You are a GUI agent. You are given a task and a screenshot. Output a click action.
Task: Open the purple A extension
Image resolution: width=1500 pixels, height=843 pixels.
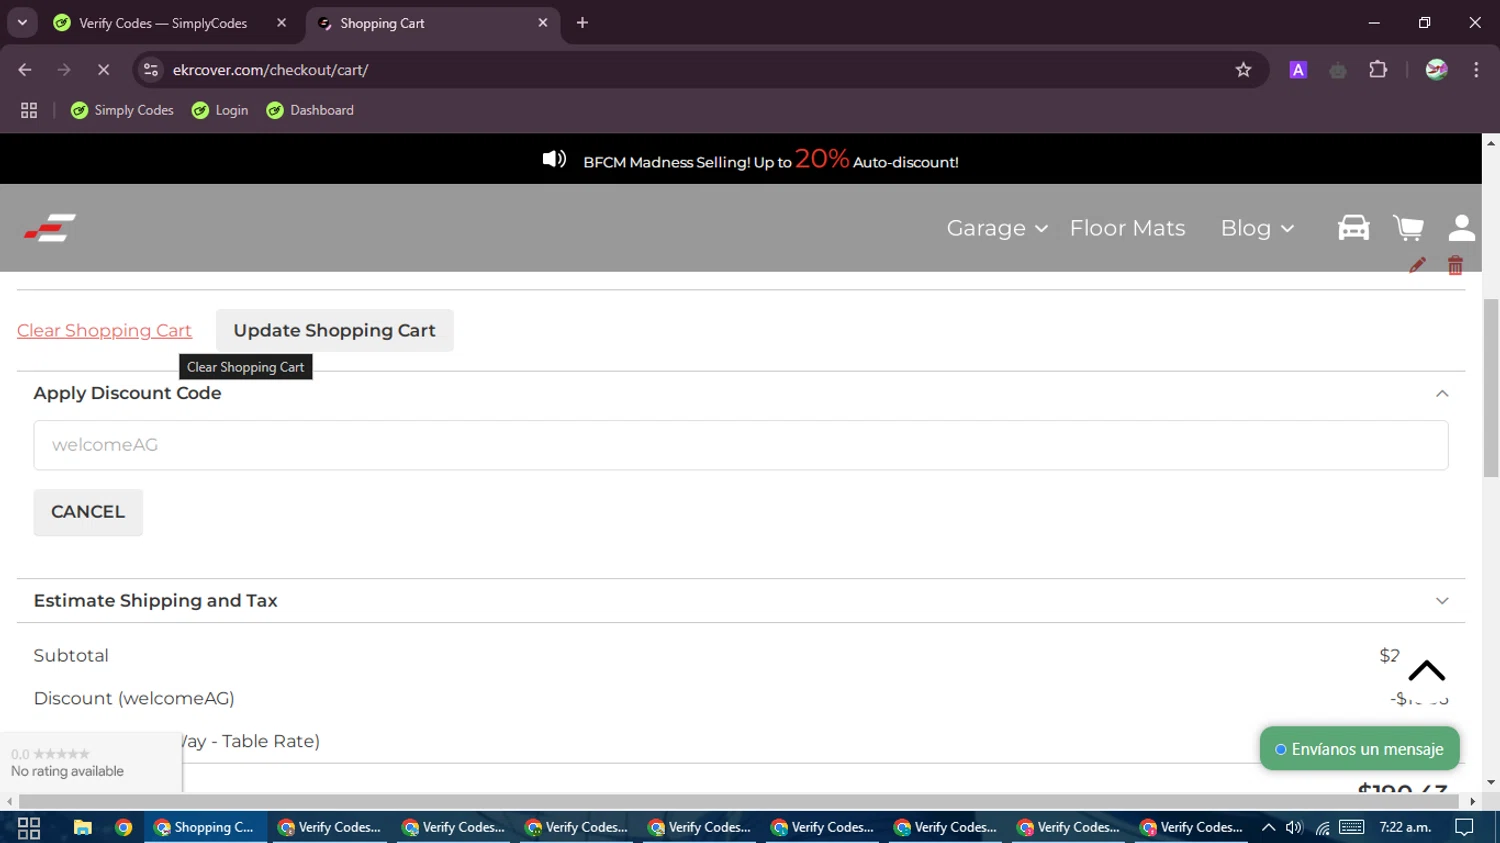1298,70
